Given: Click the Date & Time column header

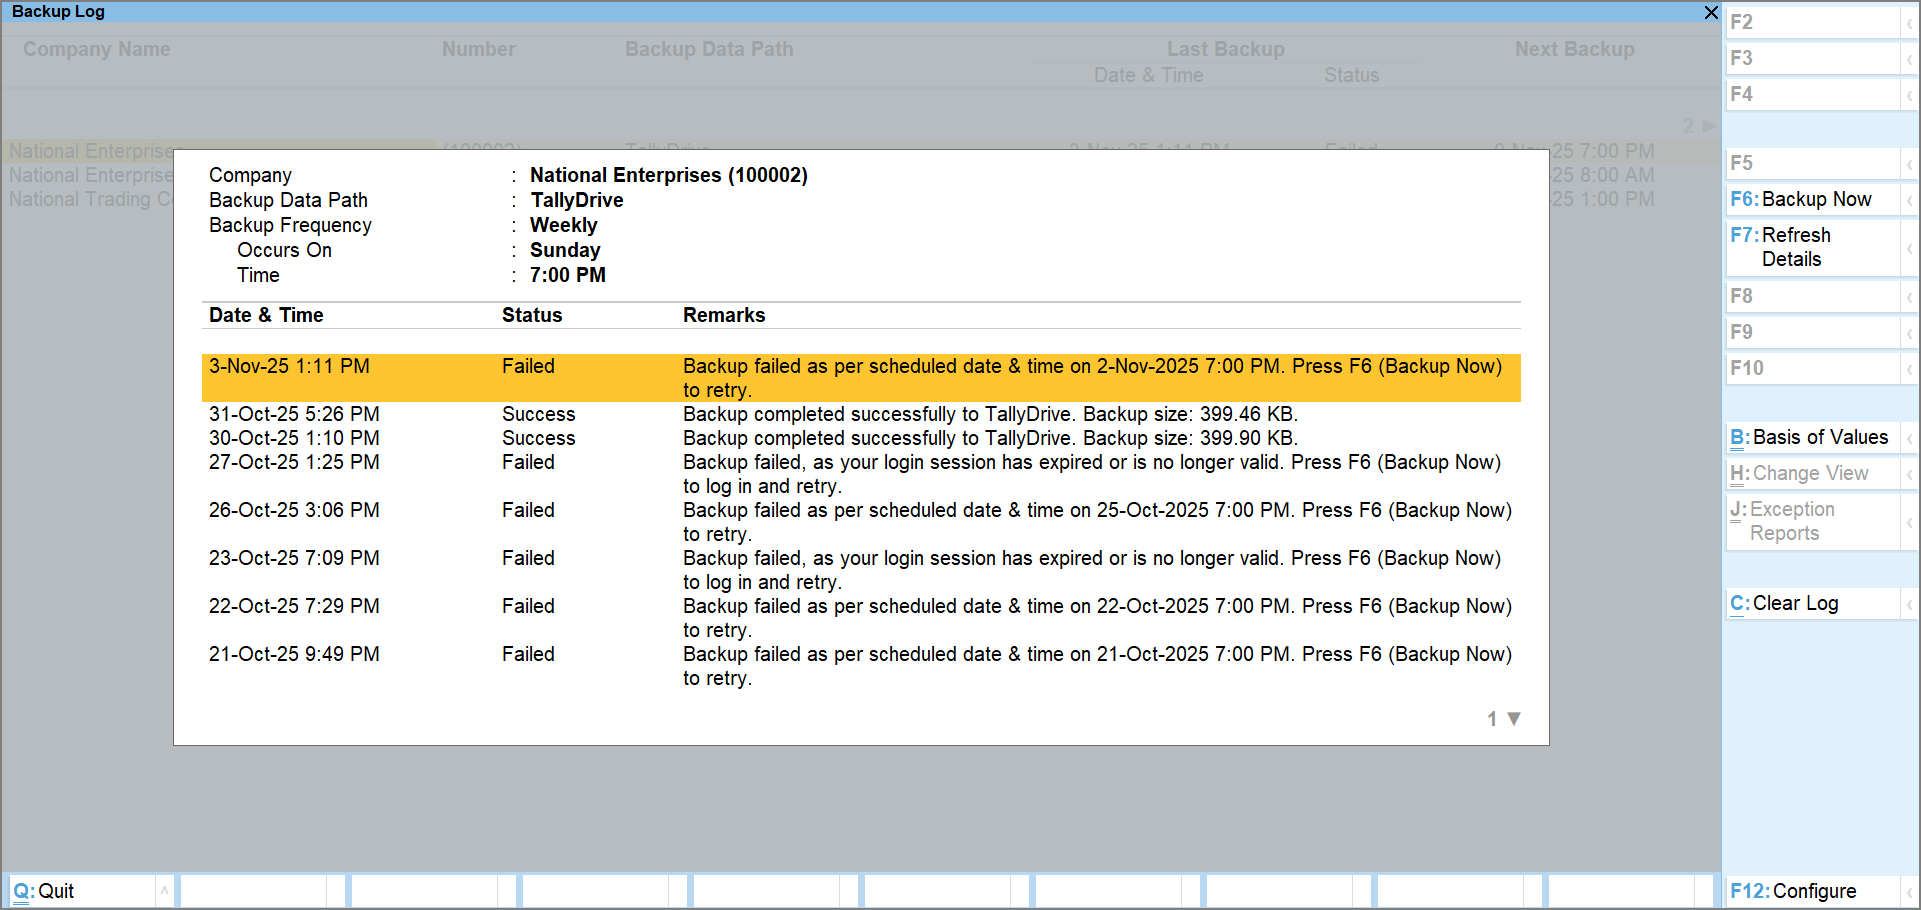Looking at the screenshot, I should [x=266, y=315].
